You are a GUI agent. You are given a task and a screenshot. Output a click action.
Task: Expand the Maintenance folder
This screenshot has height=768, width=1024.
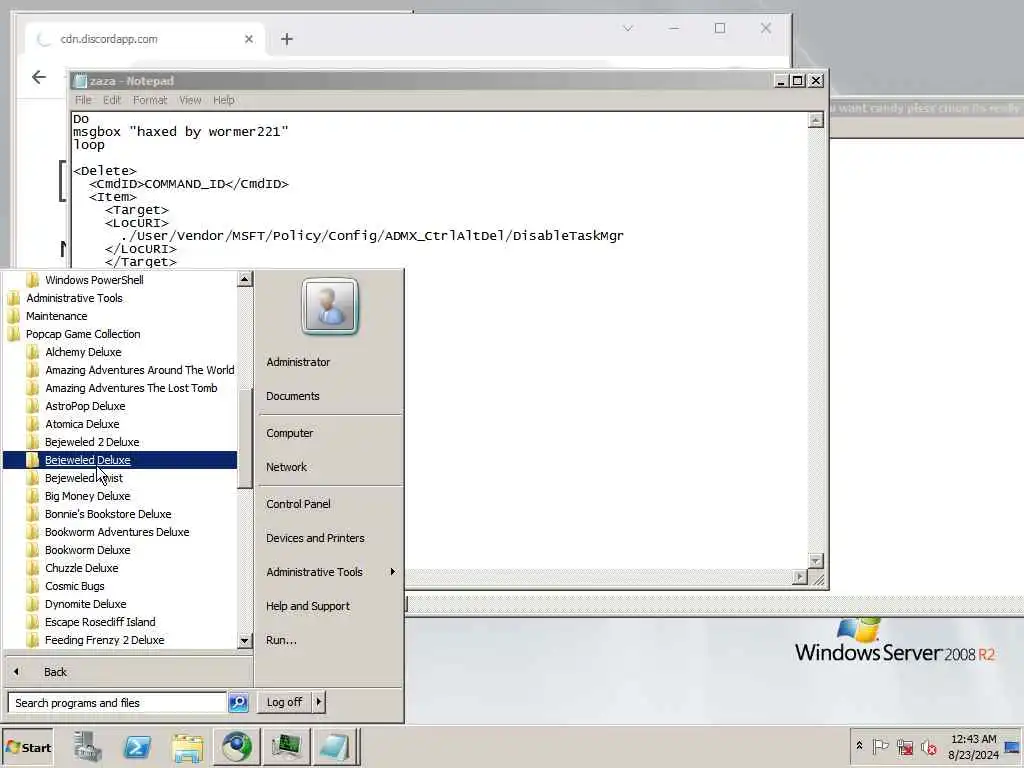[56, 316]
